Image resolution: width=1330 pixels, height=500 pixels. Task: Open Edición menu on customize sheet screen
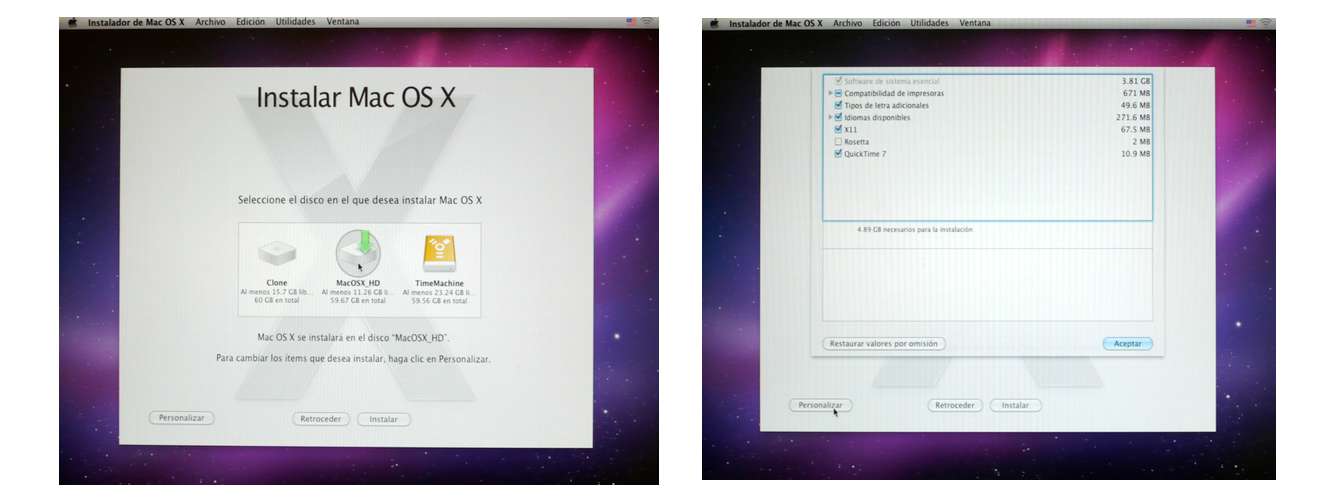tap(886, 23)
